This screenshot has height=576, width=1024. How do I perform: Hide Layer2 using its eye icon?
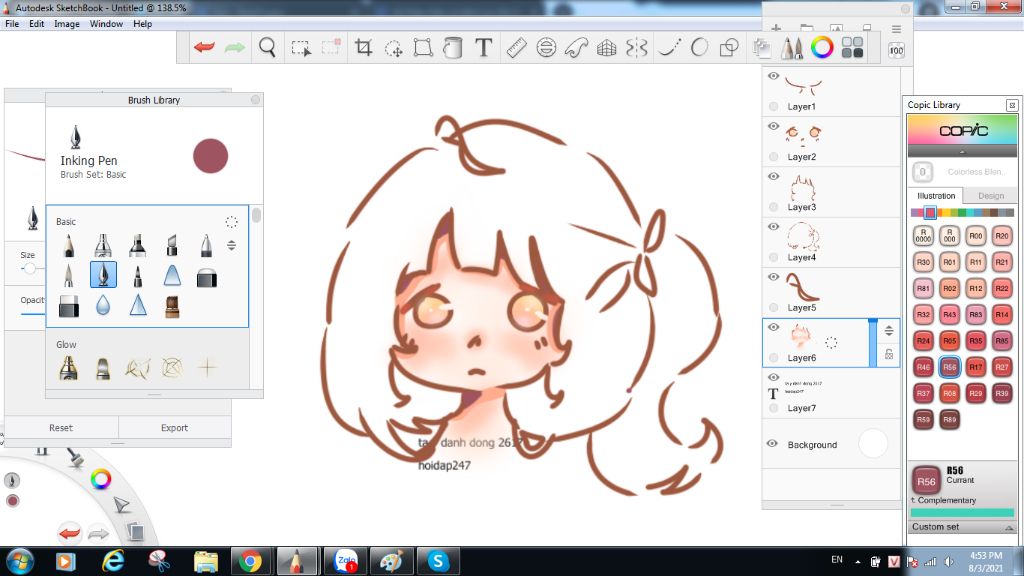click(x=773, y=126)
